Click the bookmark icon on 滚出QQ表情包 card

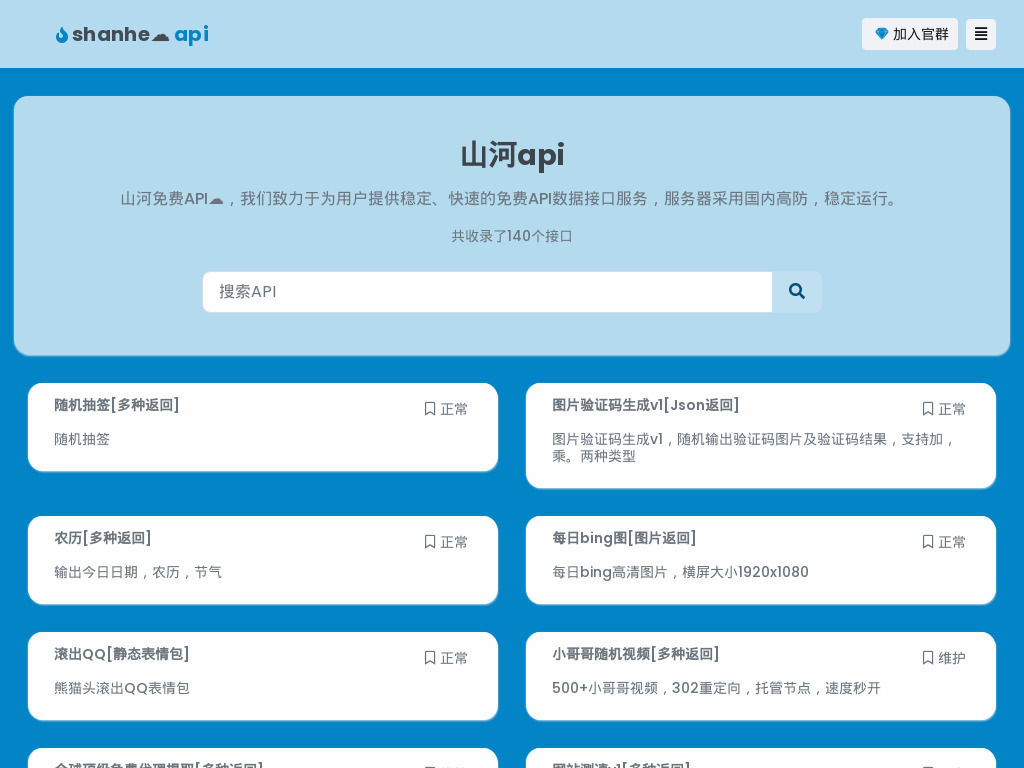pyautogui.click(x=429, y=658)
